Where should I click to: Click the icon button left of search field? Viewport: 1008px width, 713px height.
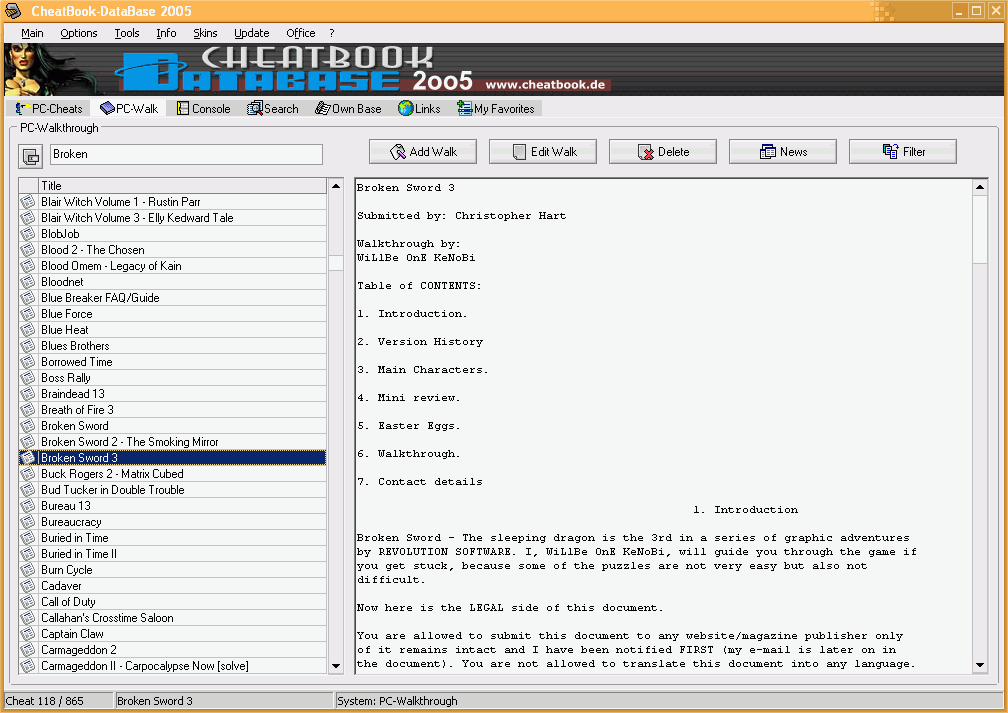tap(30, 155)
